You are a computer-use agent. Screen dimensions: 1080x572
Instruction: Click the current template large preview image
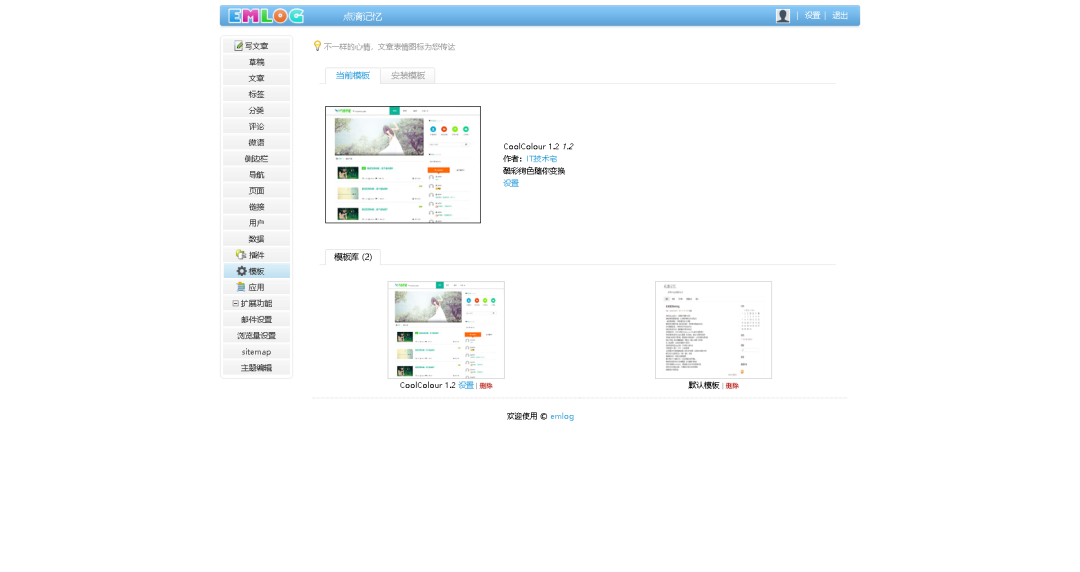(x=402, y=164)
